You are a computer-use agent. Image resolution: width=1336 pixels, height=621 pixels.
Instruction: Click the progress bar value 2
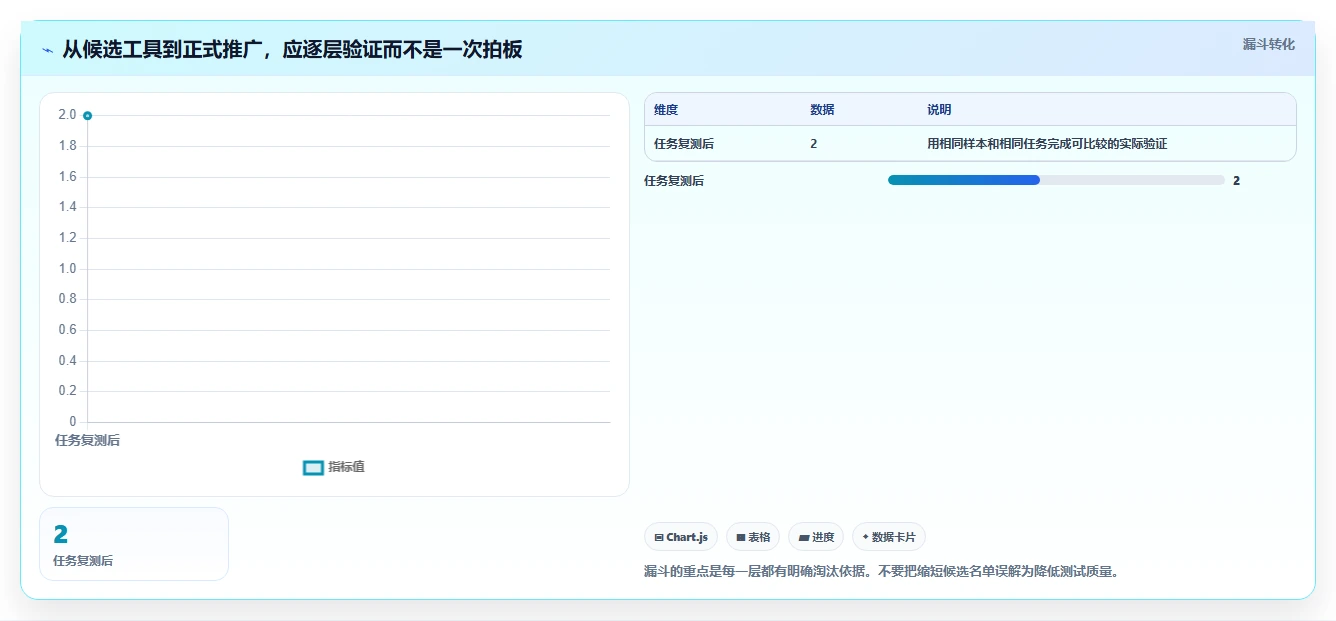pos(1236,181)
